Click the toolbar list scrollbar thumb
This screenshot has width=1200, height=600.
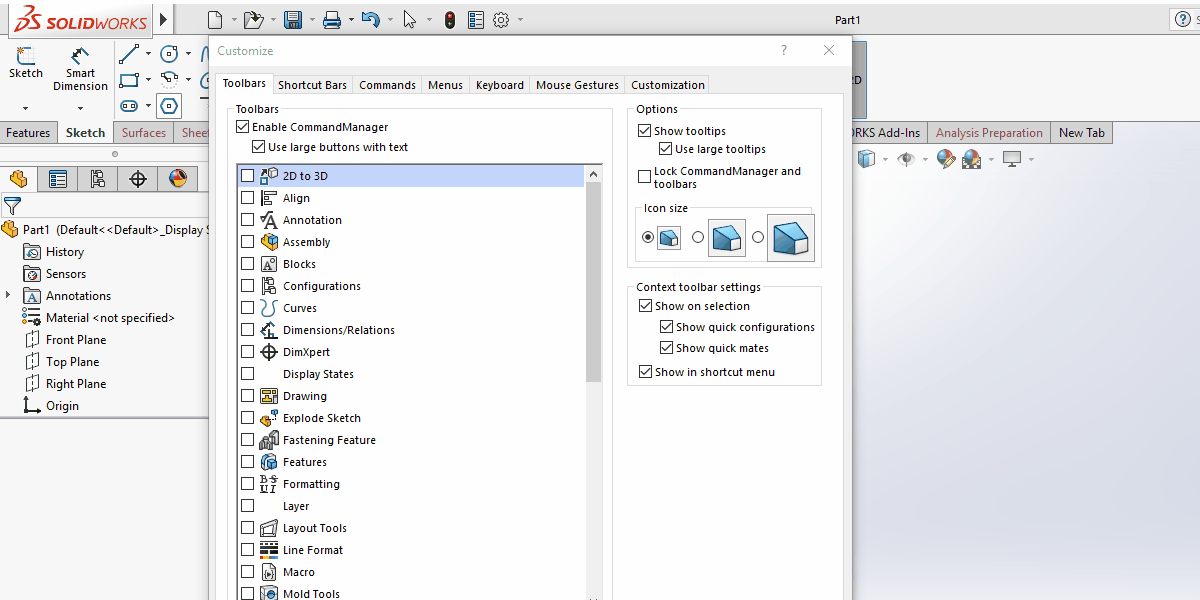point(593,282)
